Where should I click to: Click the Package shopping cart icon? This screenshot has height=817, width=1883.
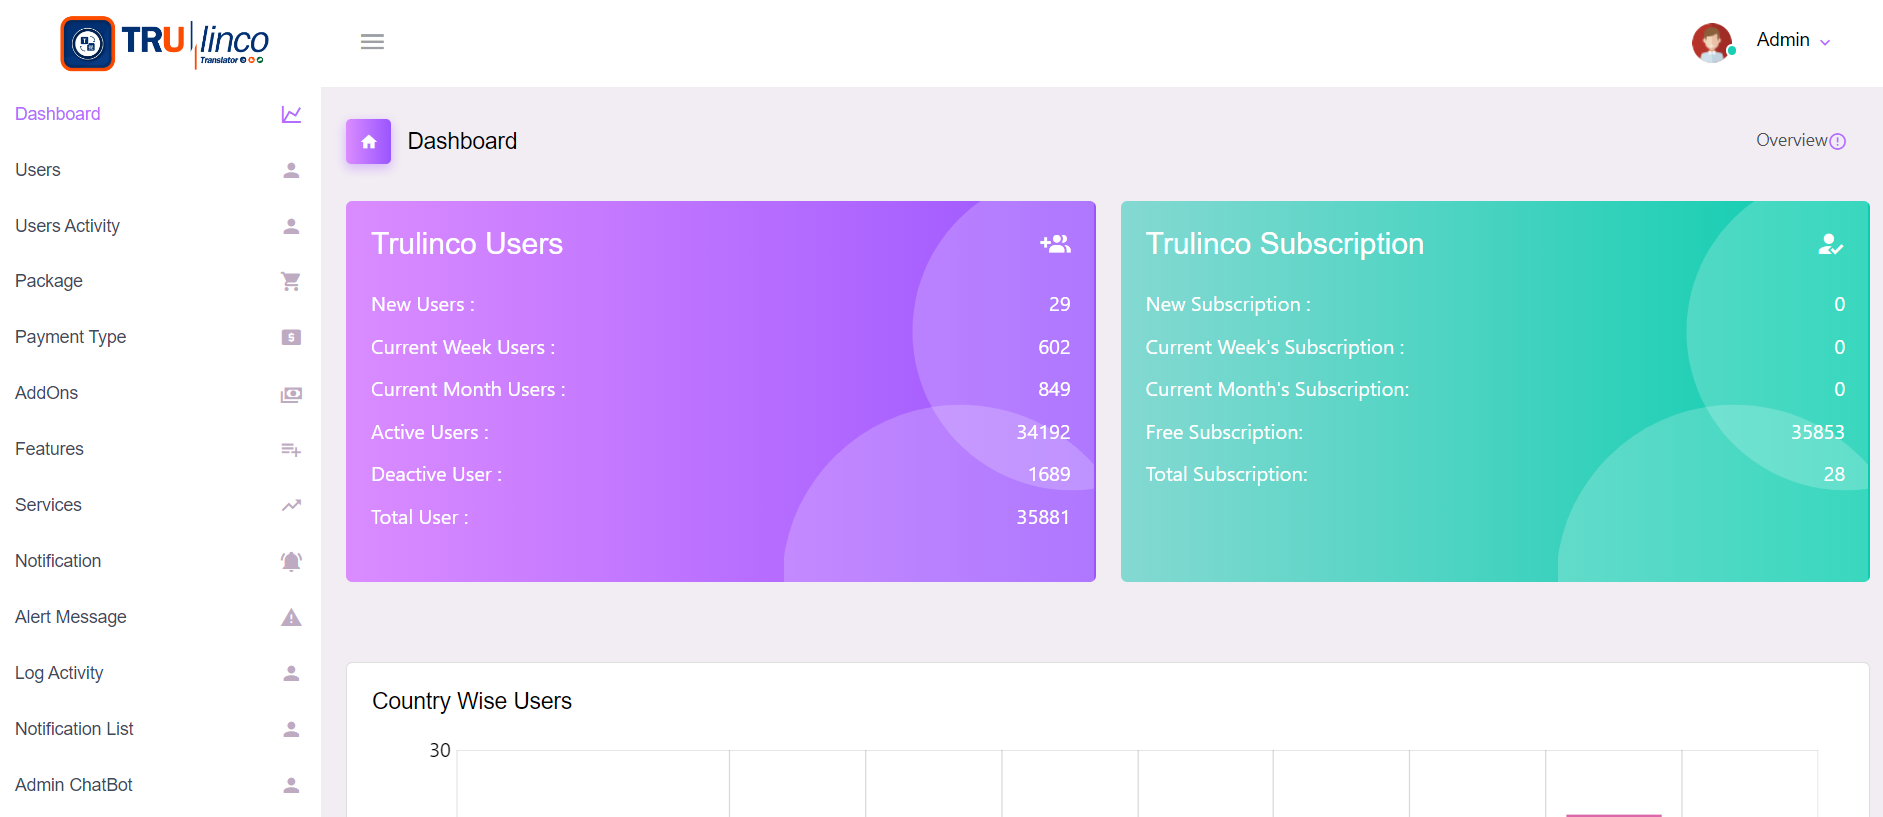pyautogui.click(x=291, y=282)
